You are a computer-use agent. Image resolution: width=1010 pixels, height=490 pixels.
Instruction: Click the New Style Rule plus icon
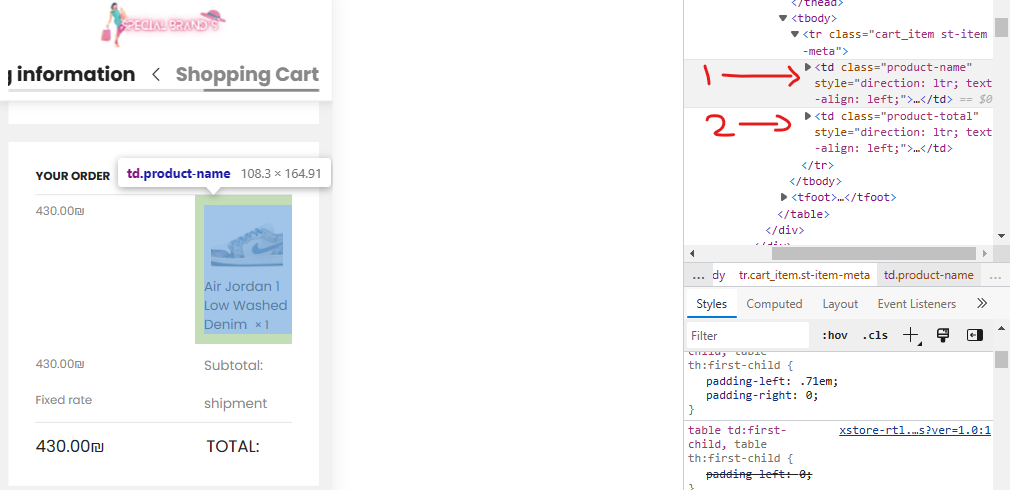(x=911, y=335)
